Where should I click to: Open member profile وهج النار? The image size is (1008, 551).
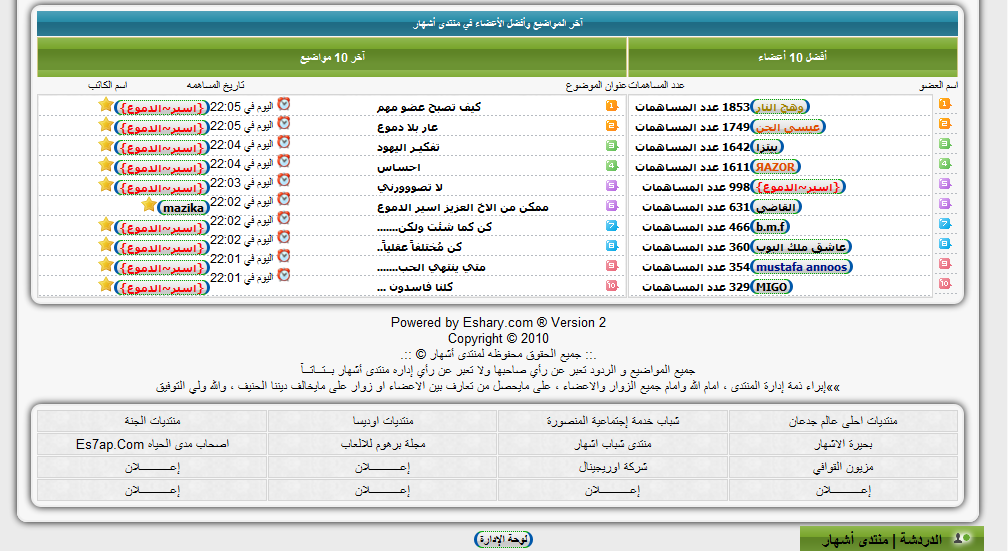[x=780, y=107]
